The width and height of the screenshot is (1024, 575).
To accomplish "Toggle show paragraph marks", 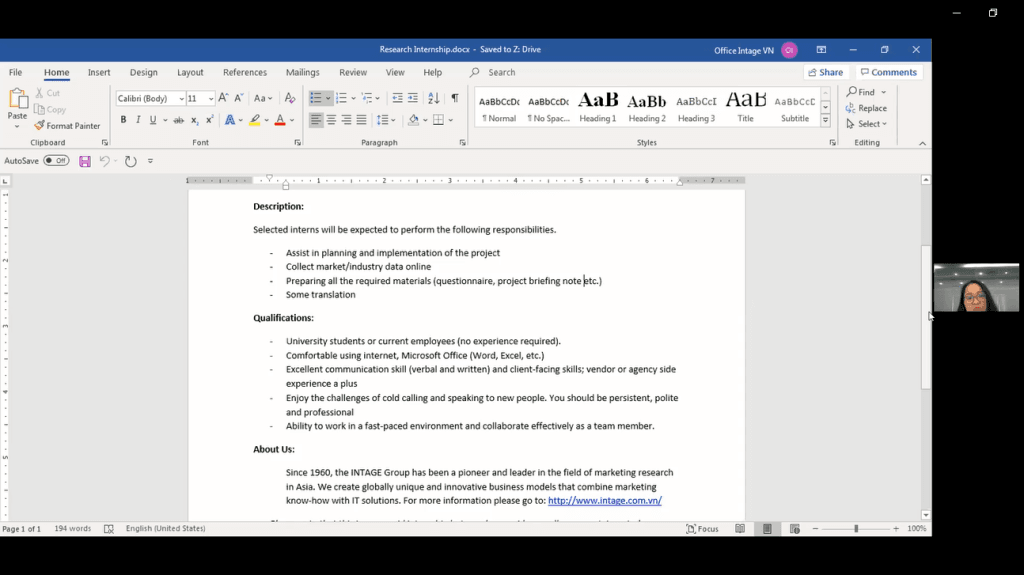I will [x=455, y=98].
